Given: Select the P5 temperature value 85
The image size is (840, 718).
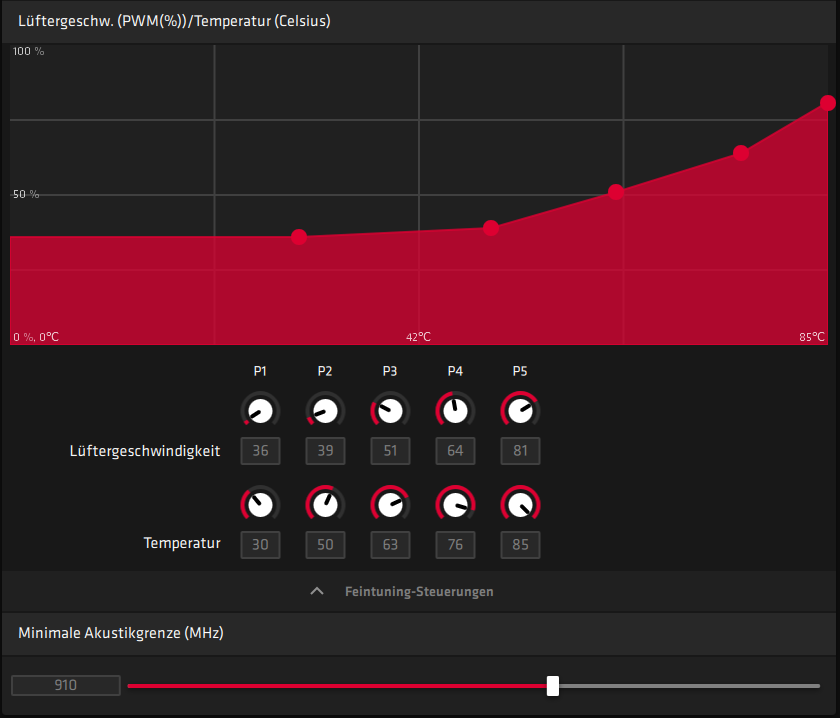Looking at the screenshot, I should [520, 545].
